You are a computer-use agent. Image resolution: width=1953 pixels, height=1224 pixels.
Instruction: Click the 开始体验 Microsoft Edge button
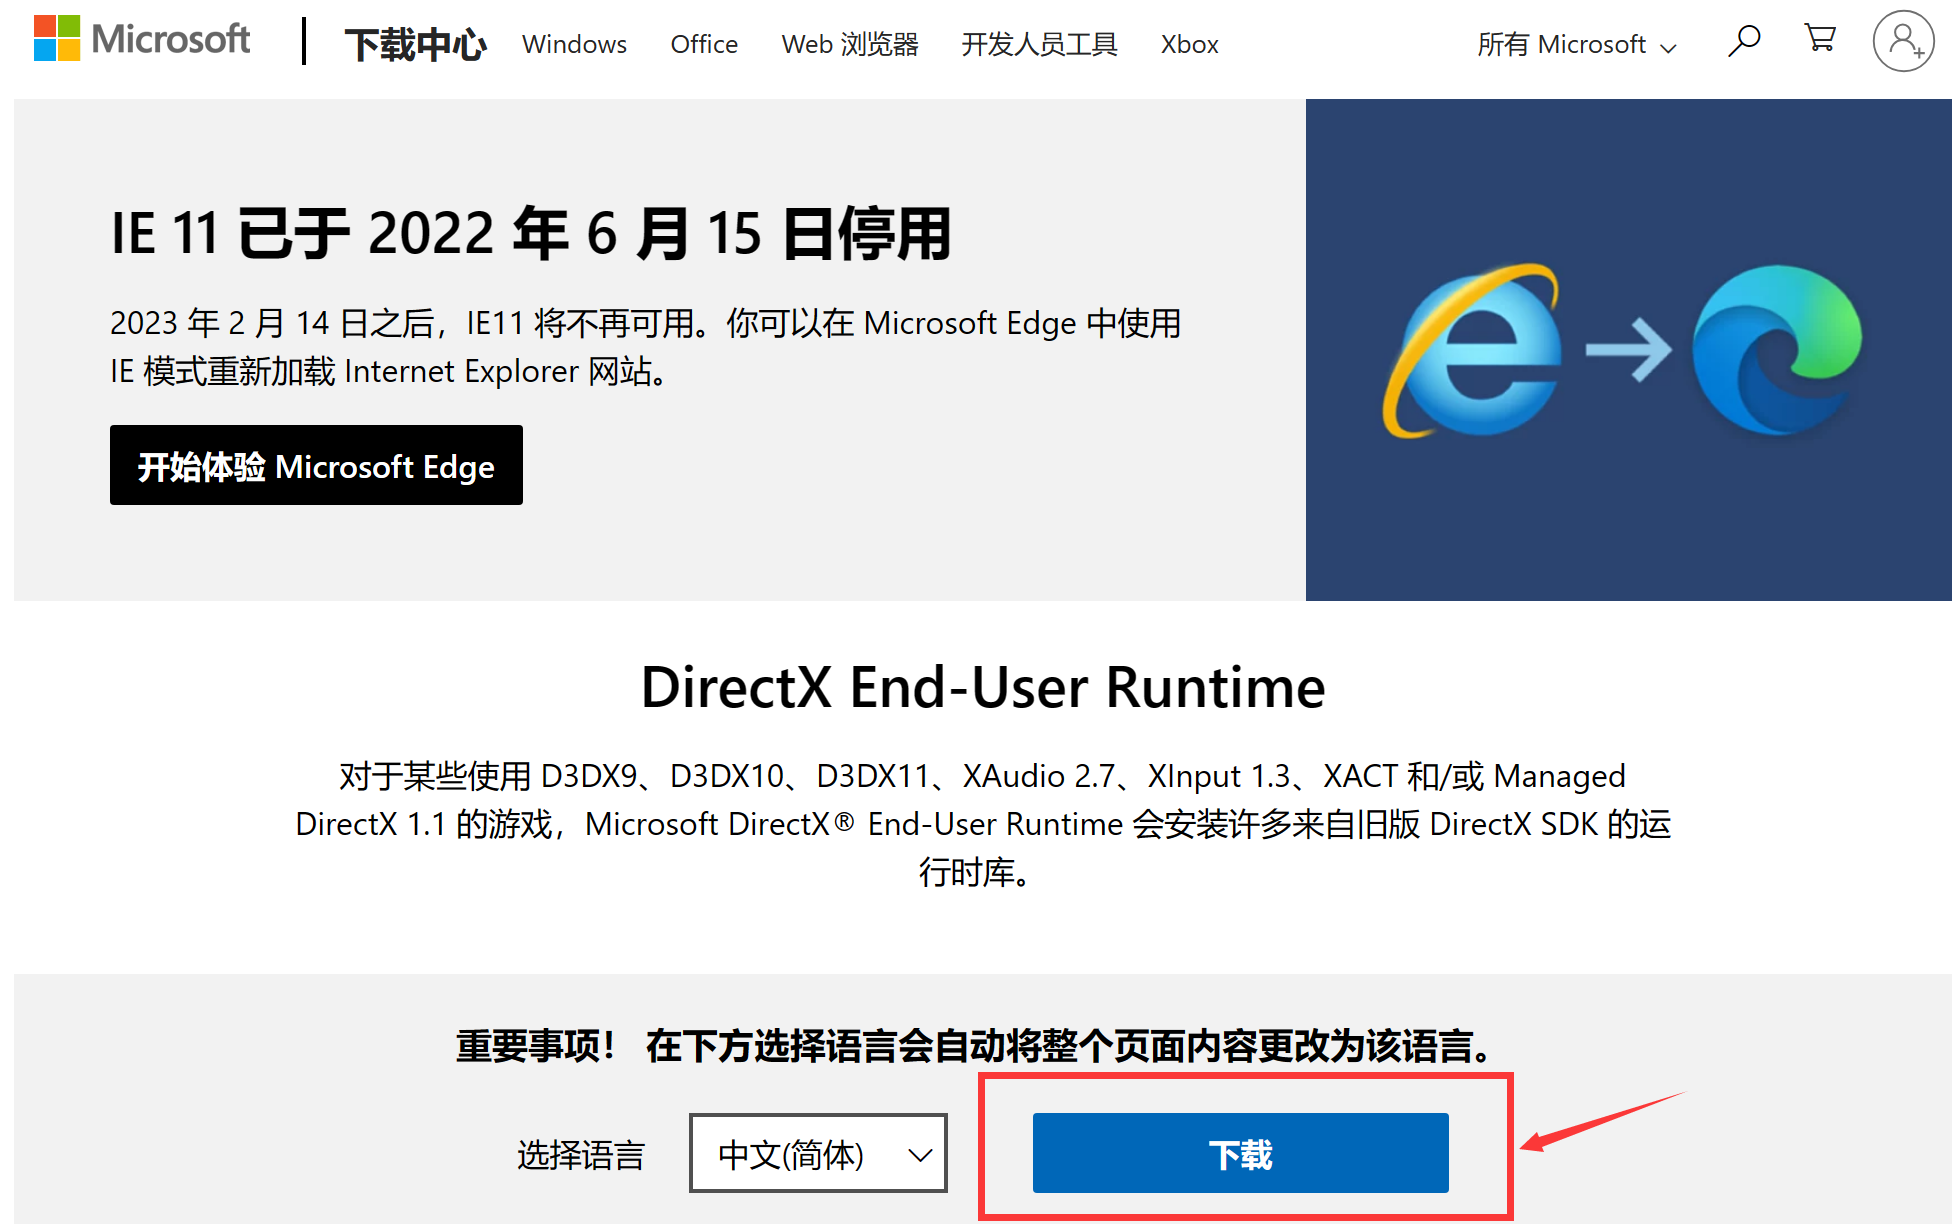pyautogui.click(x=316, y=465)
